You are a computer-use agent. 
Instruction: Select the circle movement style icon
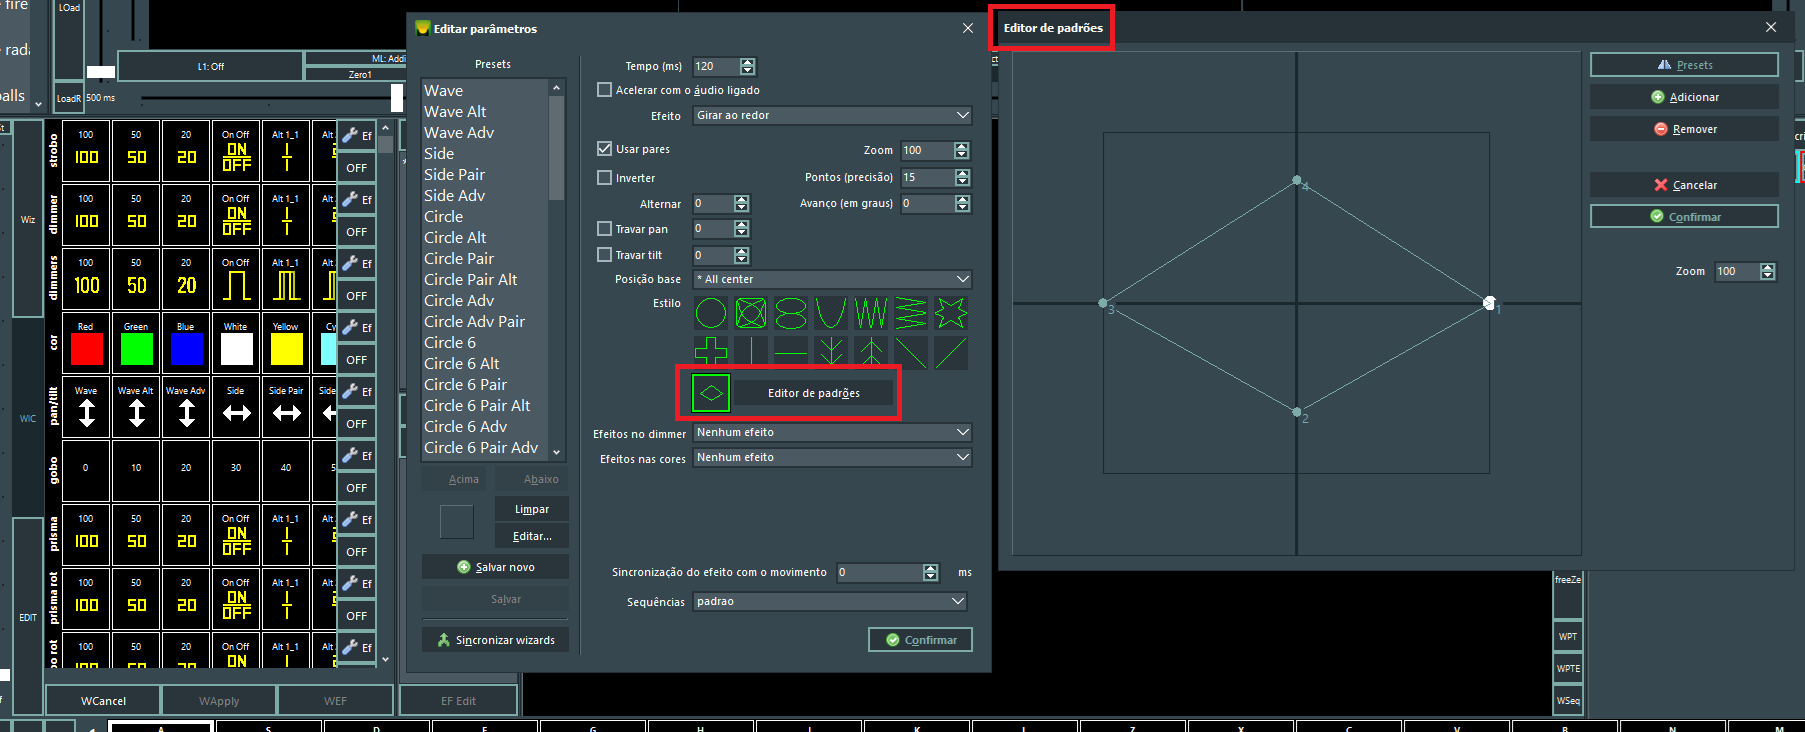710,313
